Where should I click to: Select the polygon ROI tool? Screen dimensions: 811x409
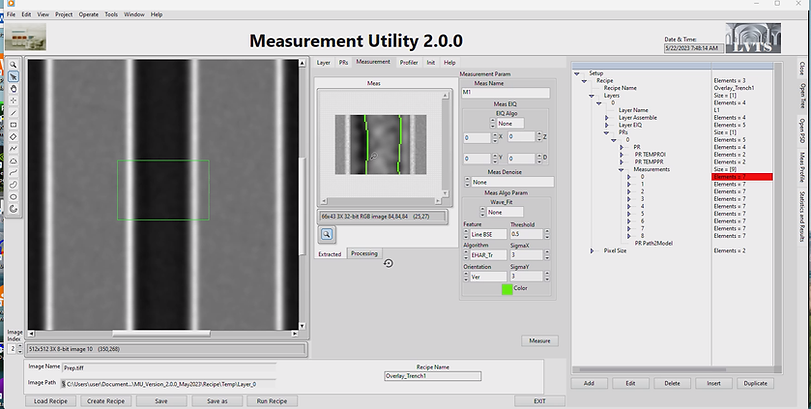pyautogui.click(x=13, y=161)
